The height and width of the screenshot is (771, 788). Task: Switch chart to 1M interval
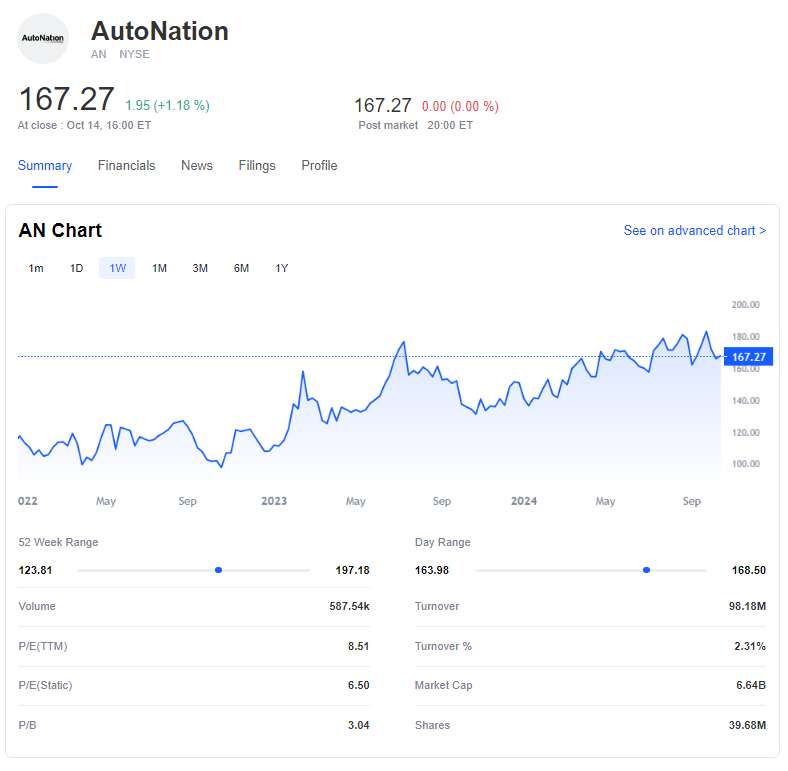coord(159,268)
